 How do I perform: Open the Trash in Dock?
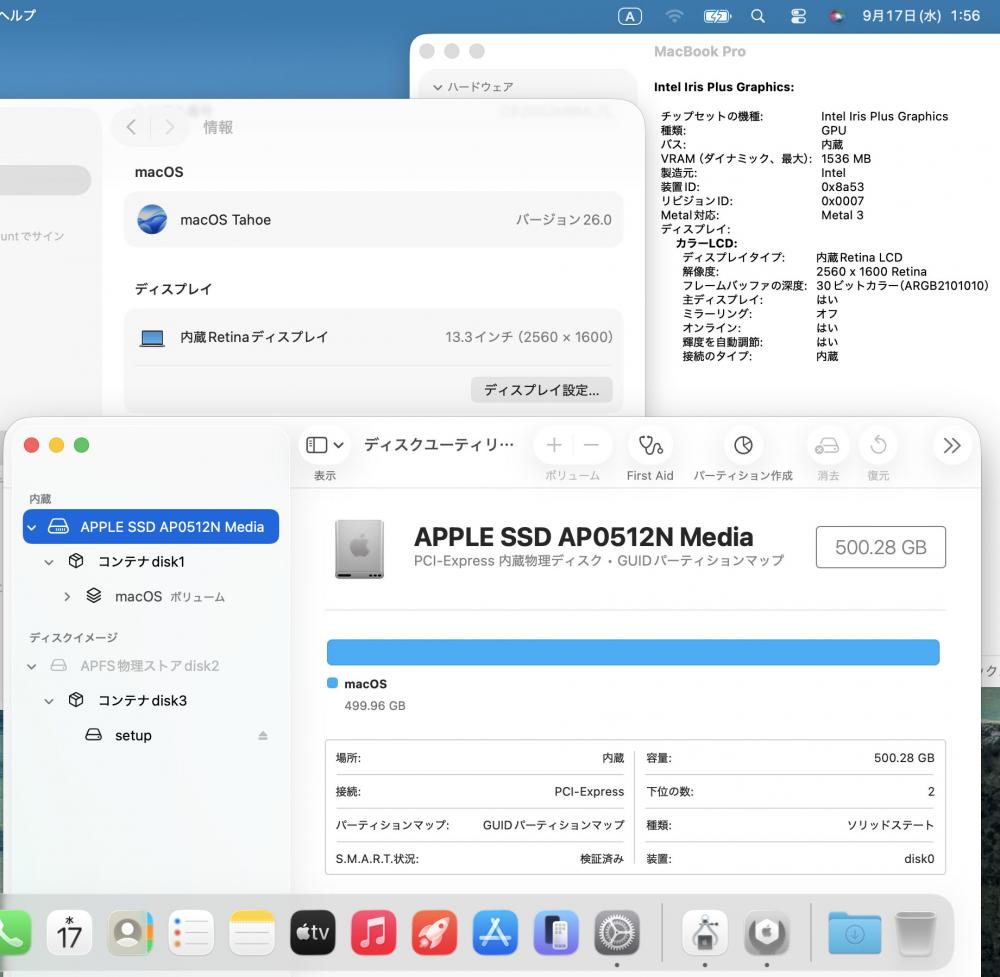pos(916,932)
